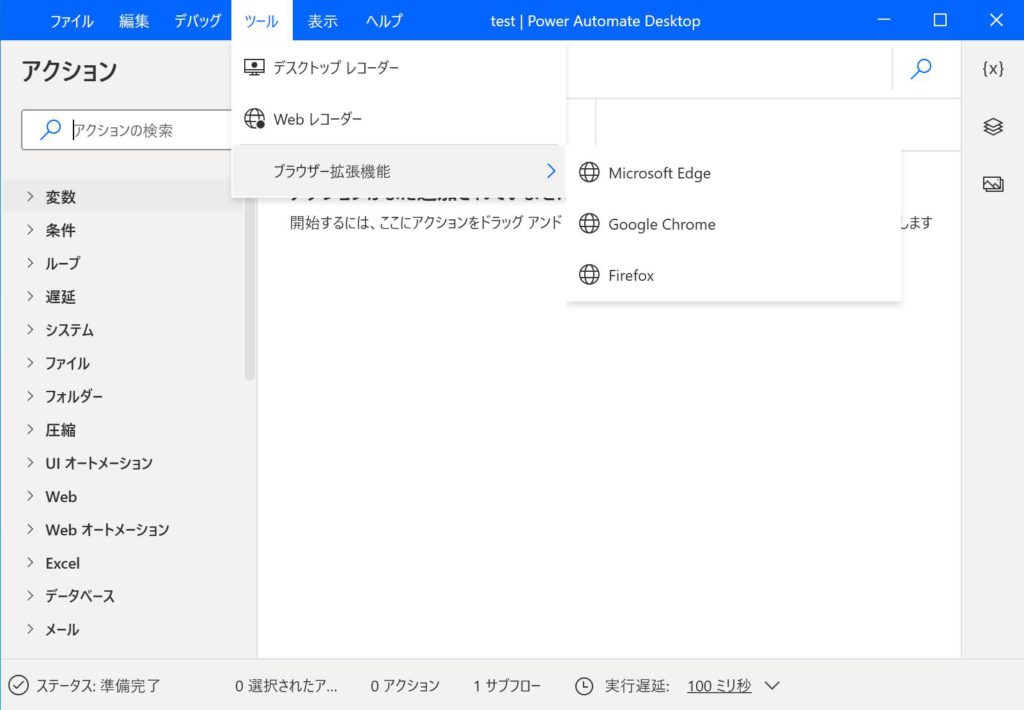Click the 100 ミリ秒 delay link
Image resolution: width=1024 pixels, height=710 pixels.
(719, 686)
